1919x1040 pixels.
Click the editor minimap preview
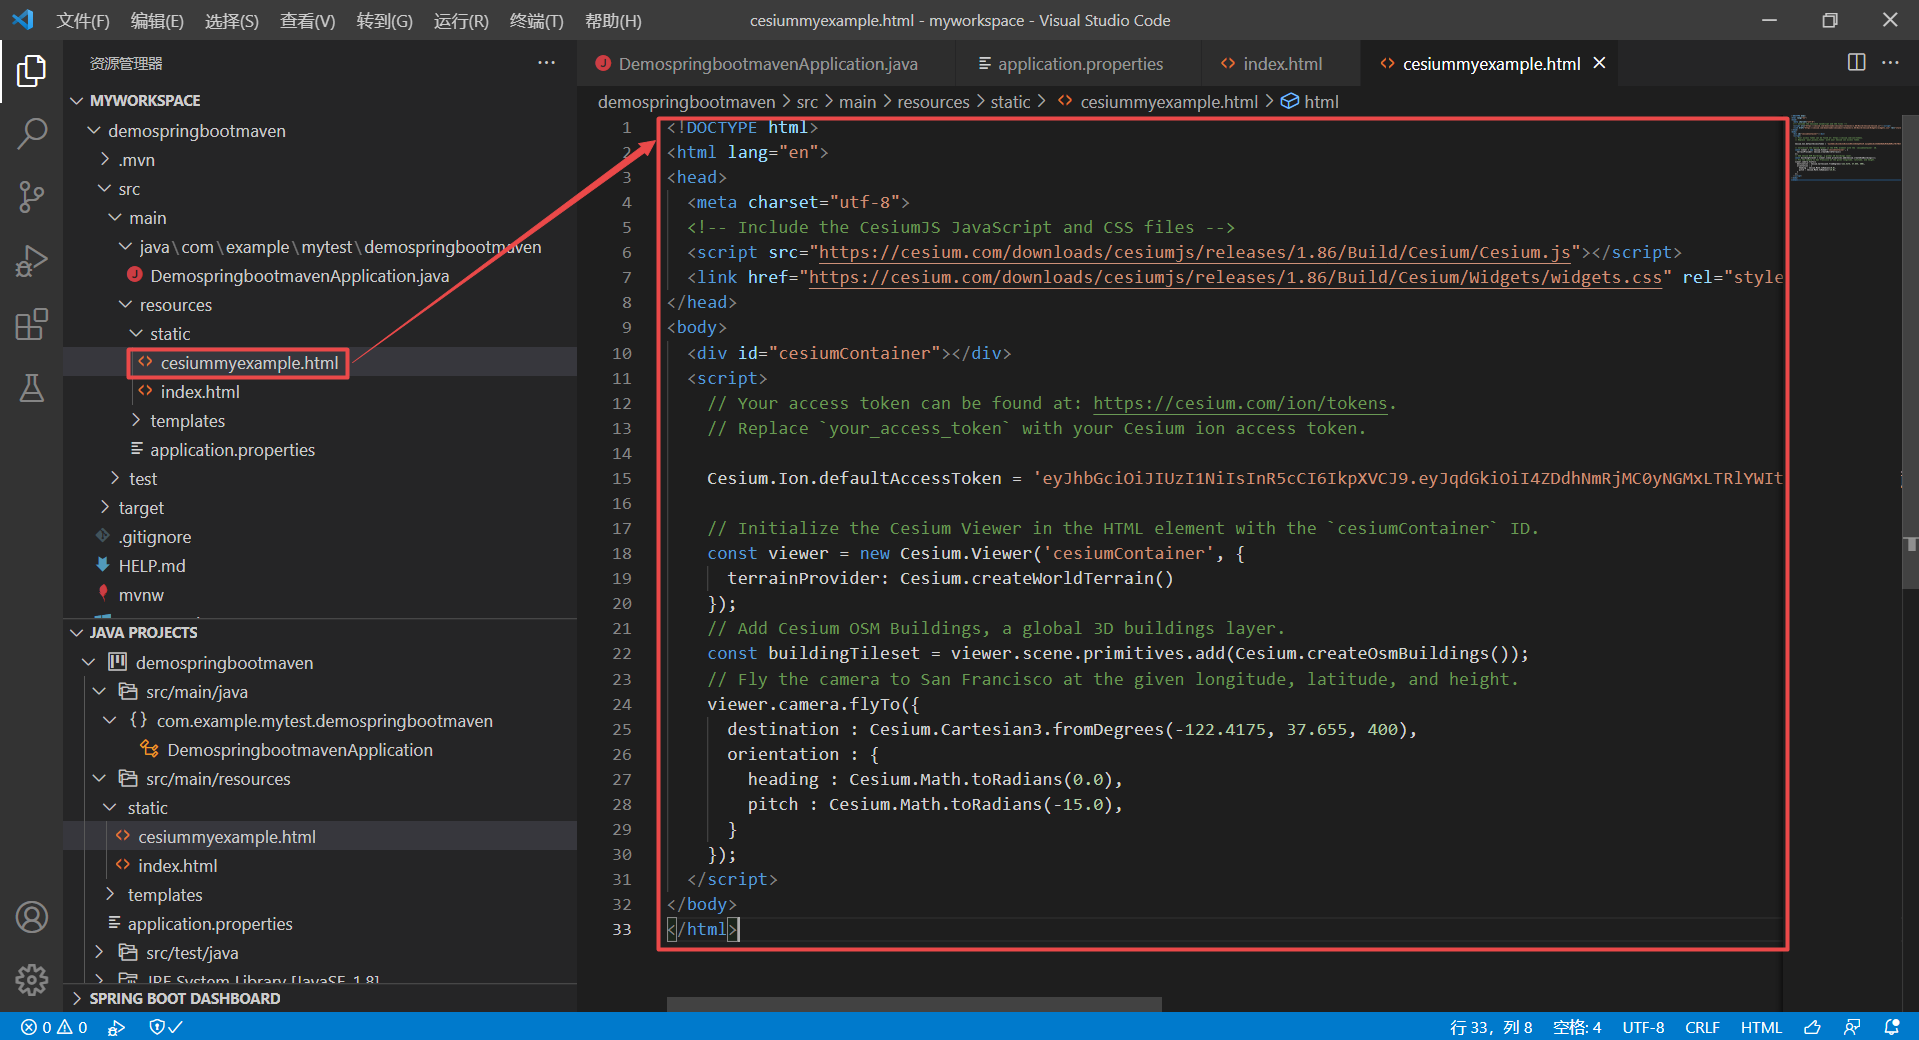point(1846,147)
